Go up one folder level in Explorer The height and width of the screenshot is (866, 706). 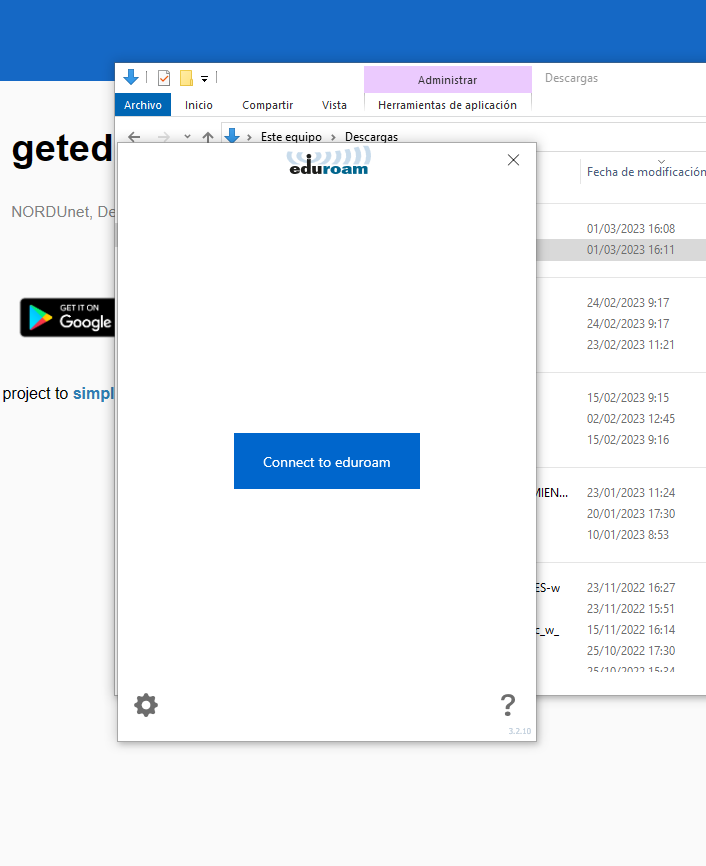pyautogui.click(x=208, y=136)
